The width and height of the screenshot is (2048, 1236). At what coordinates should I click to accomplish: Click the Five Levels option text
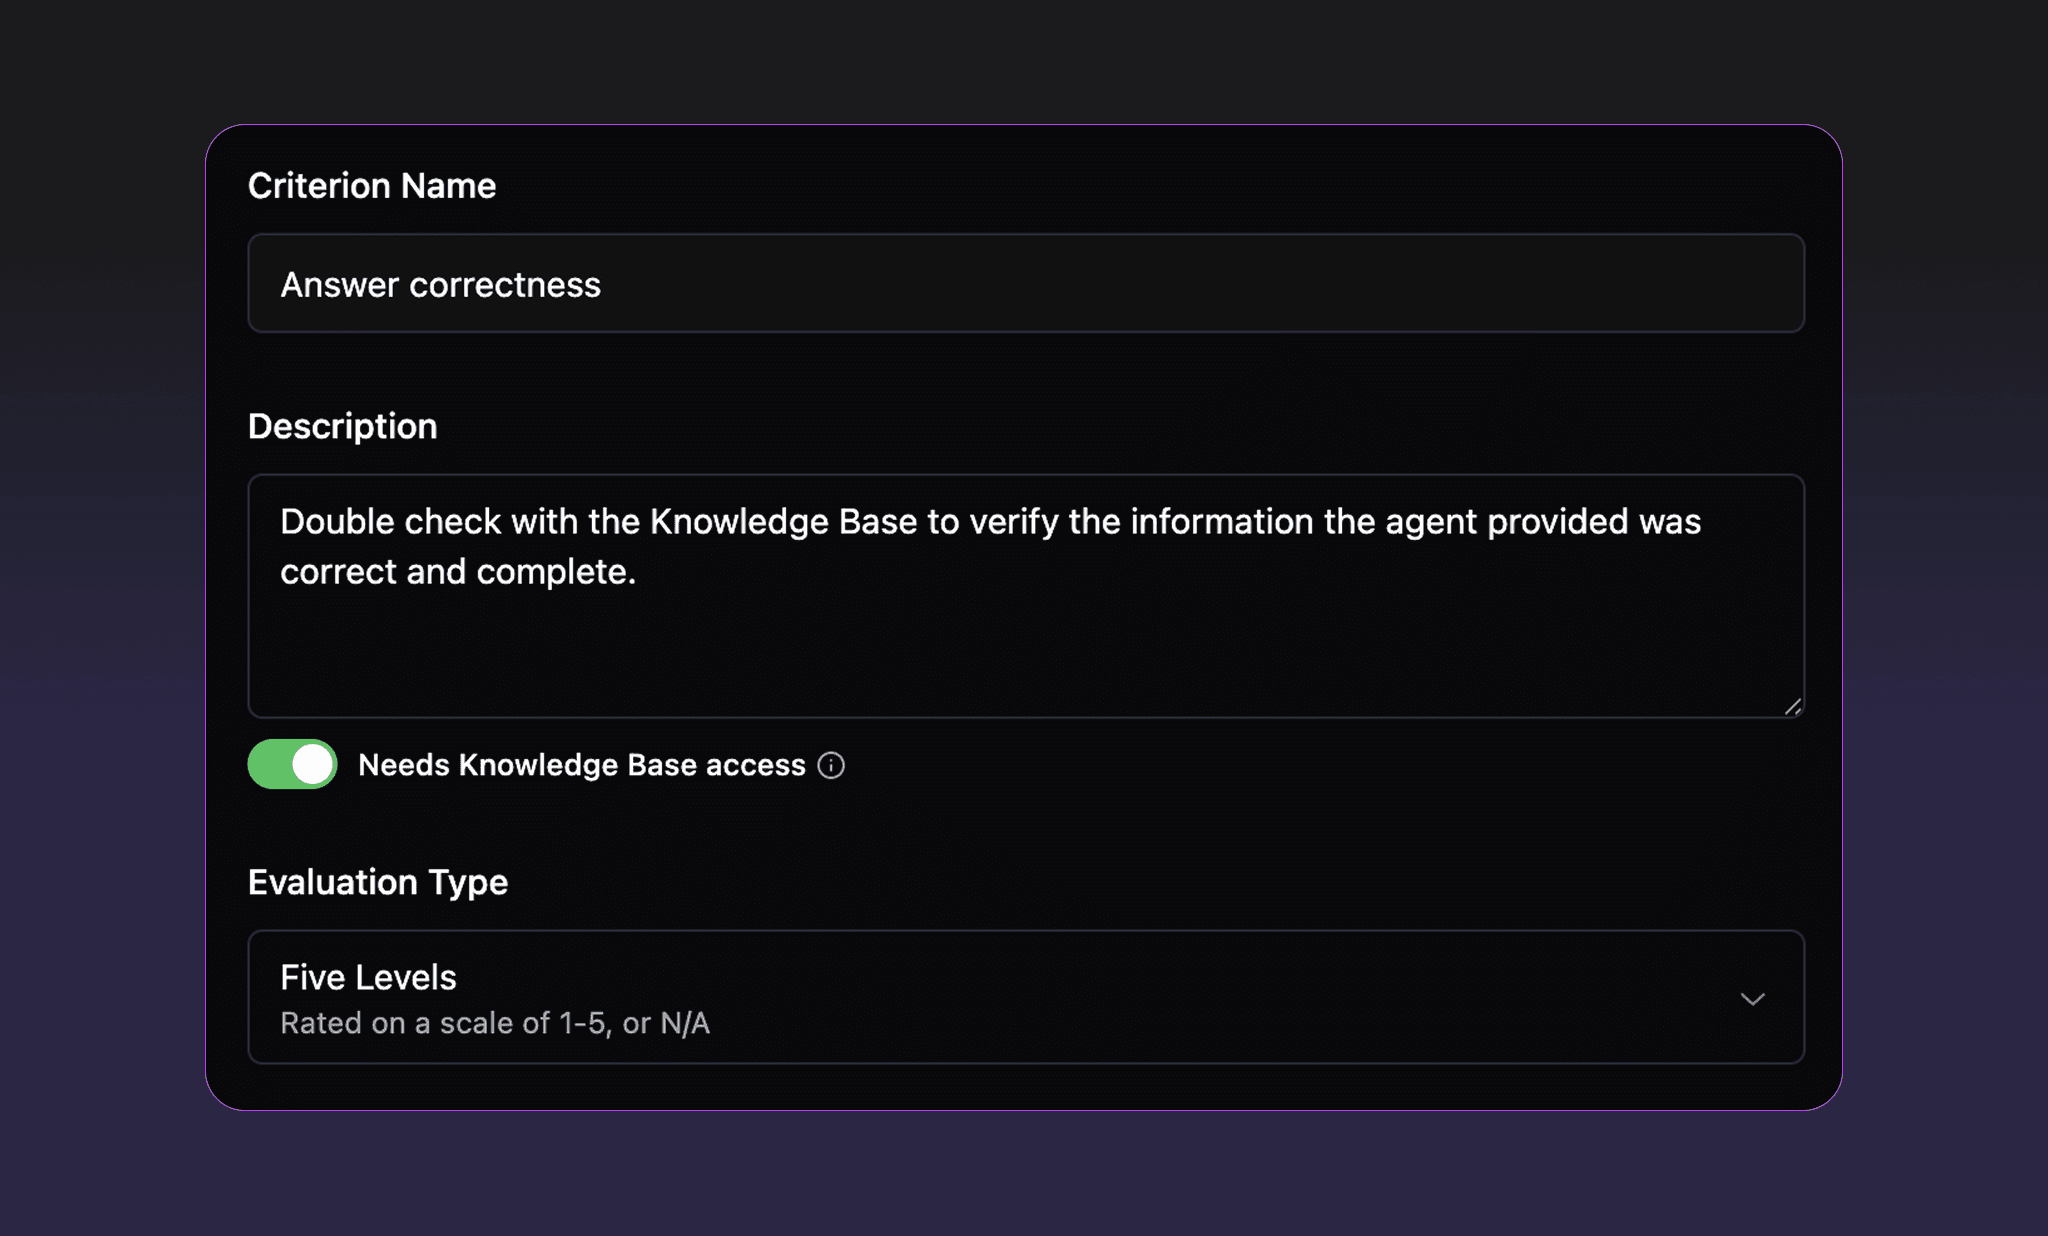coord(368,977)
